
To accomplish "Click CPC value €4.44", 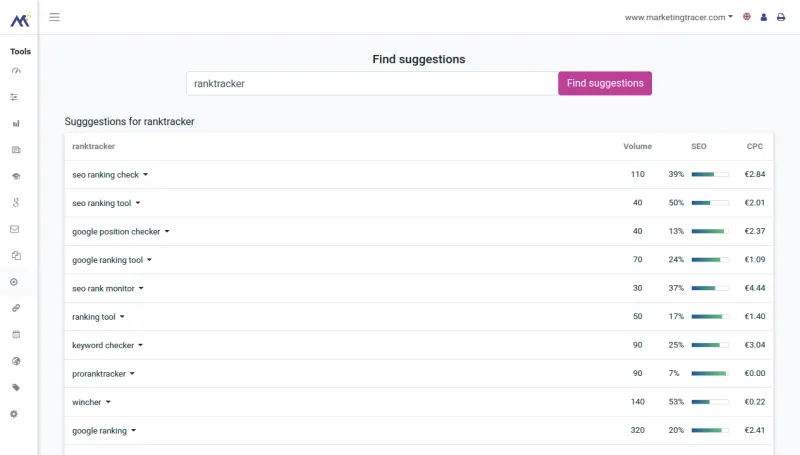I will click(755, 288).
